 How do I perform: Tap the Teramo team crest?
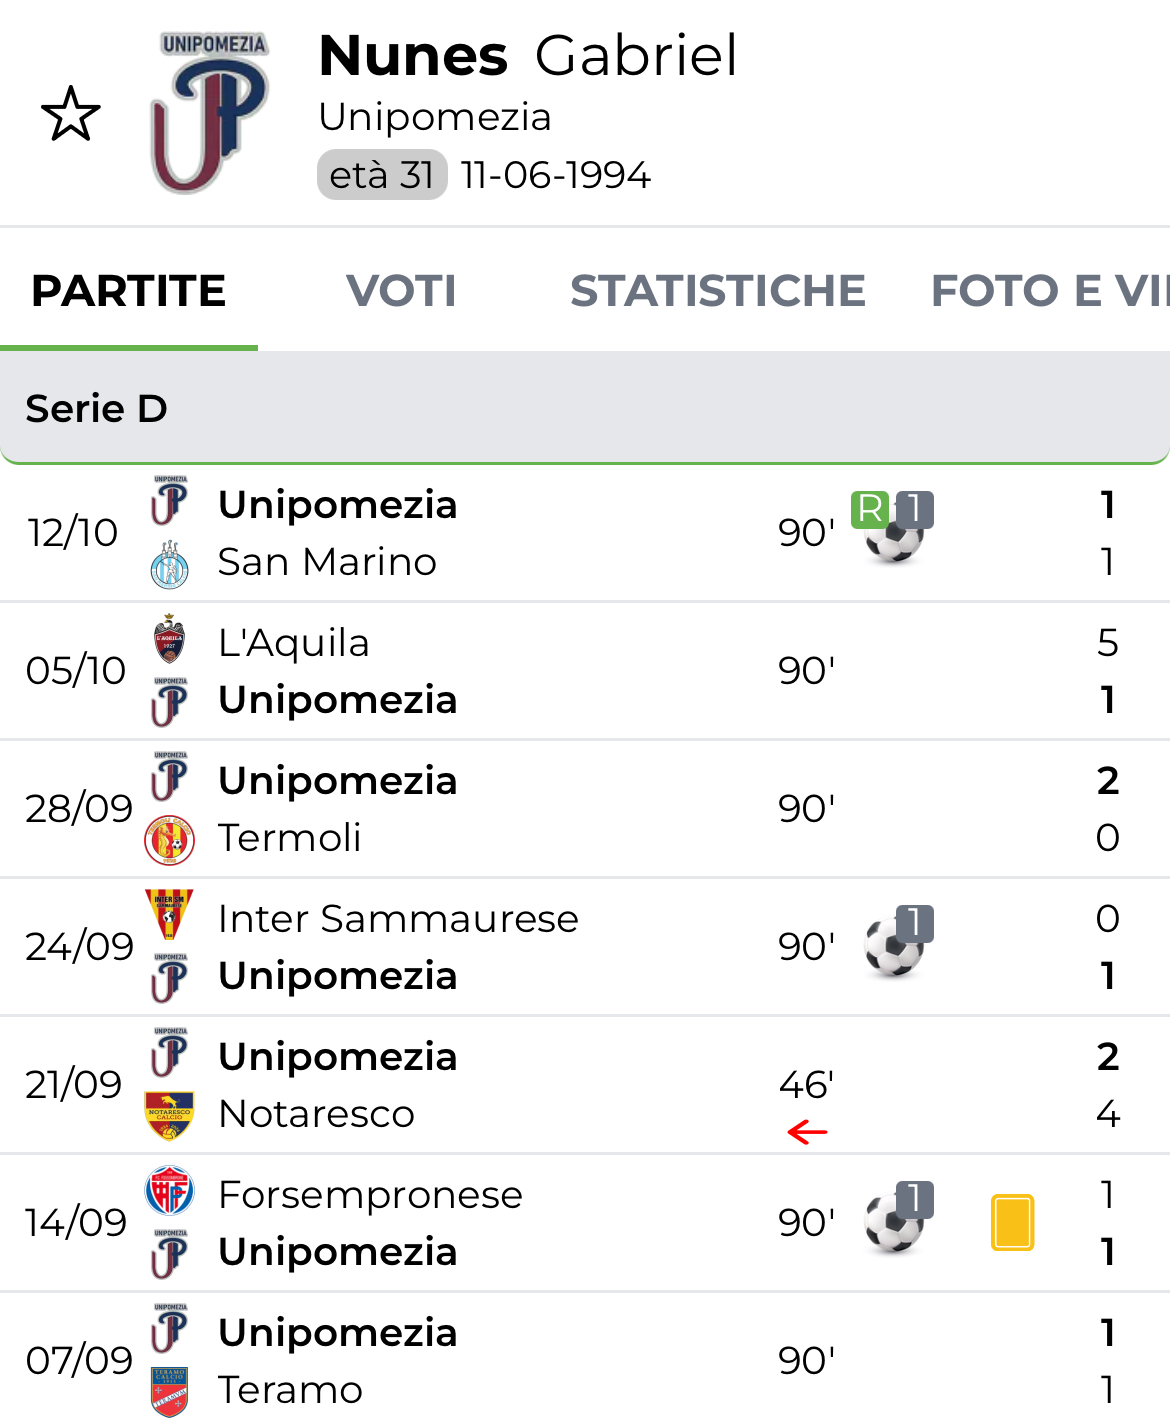[x=169, y=1391]
